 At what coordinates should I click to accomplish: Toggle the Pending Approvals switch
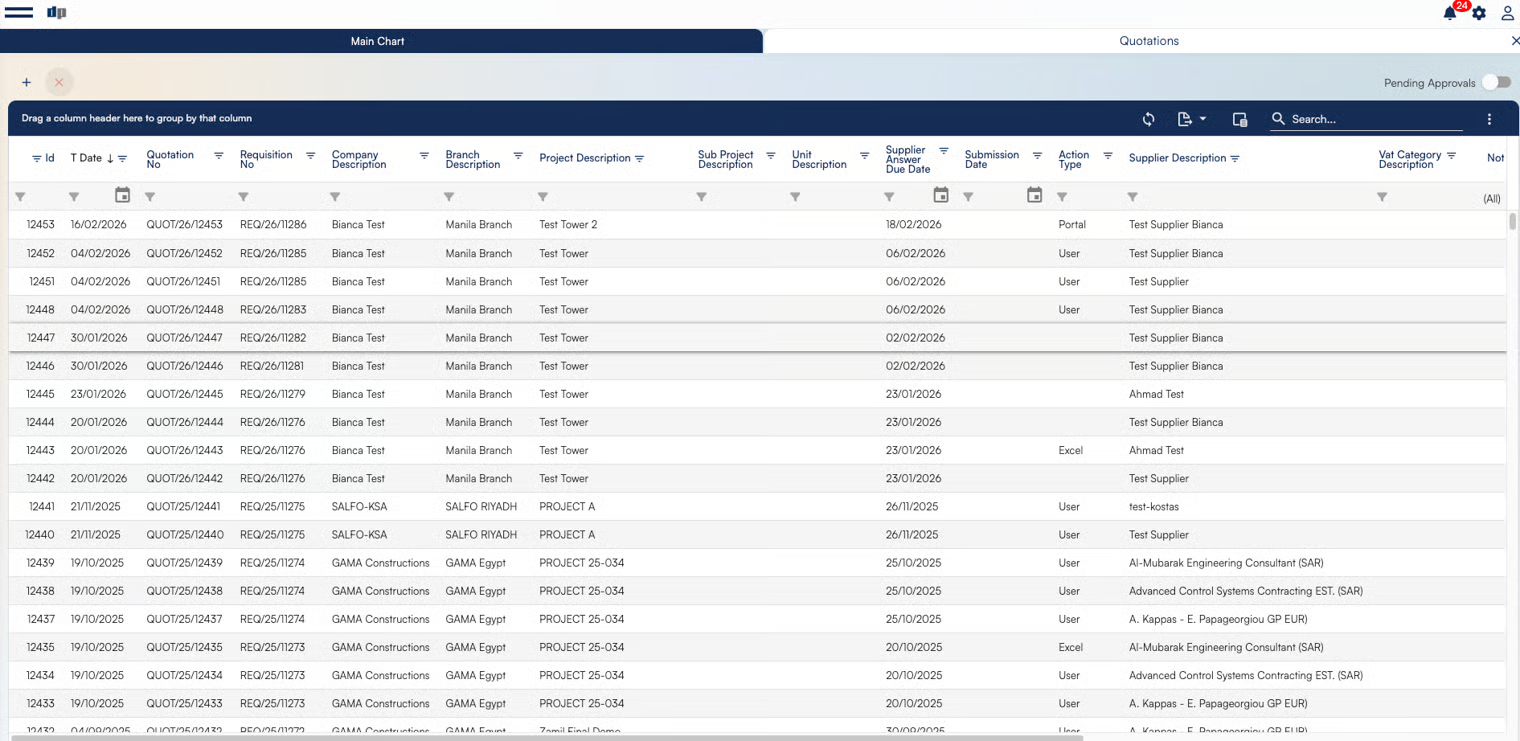point(1495,83)
